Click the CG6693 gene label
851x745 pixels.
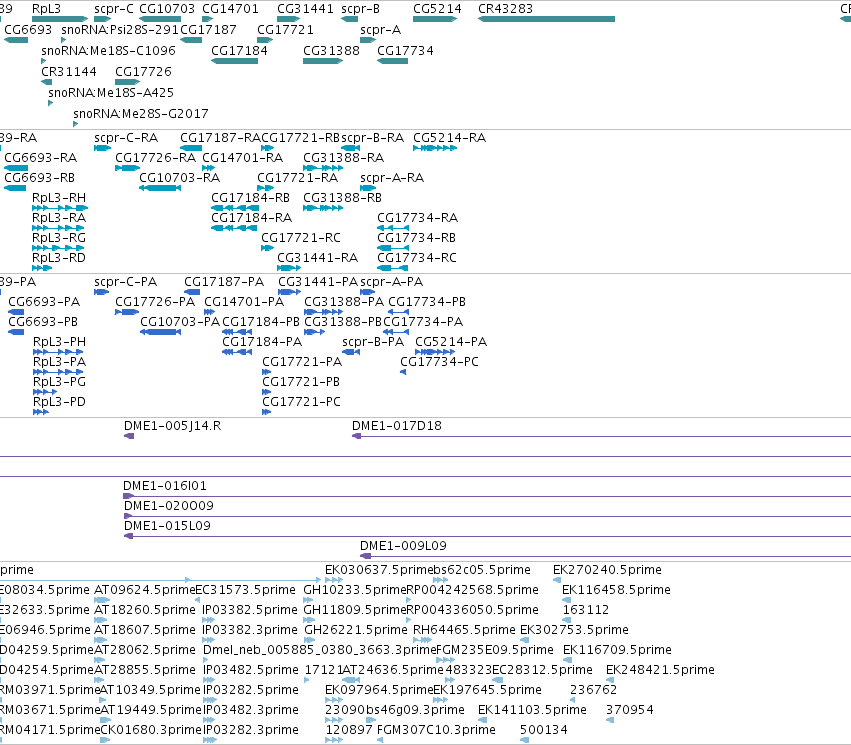[x=28, y=29]
